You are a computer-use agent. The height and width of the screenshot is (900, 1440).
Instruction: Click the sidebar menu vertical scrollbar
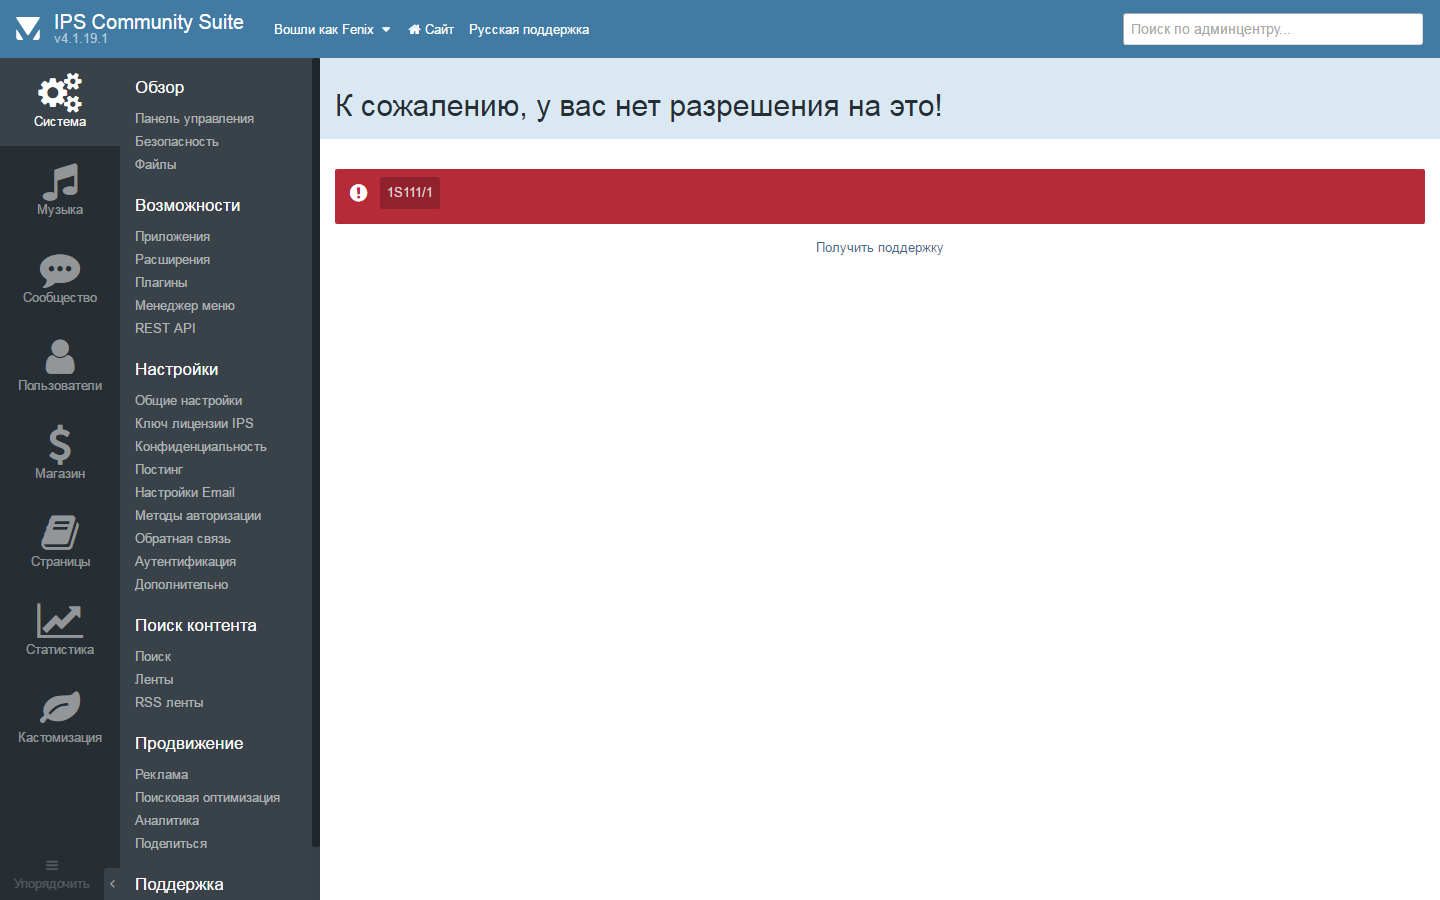pyautogui.click(x=316, y=452)
